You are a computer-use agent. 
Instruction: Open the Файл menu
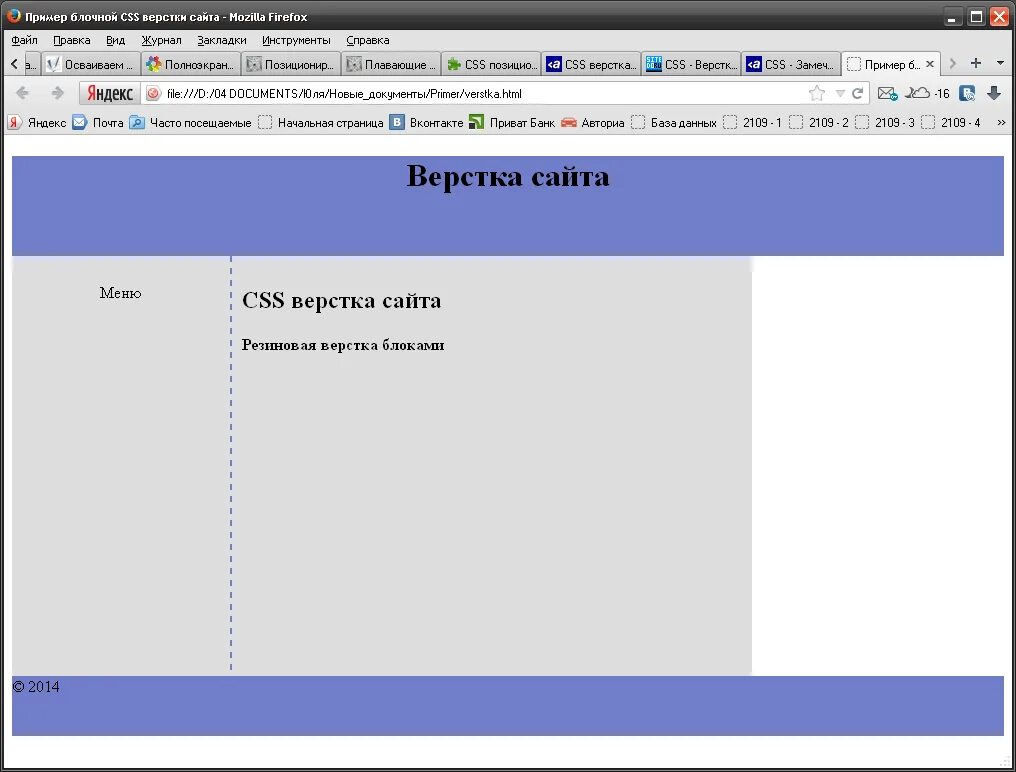coord(25,40)
